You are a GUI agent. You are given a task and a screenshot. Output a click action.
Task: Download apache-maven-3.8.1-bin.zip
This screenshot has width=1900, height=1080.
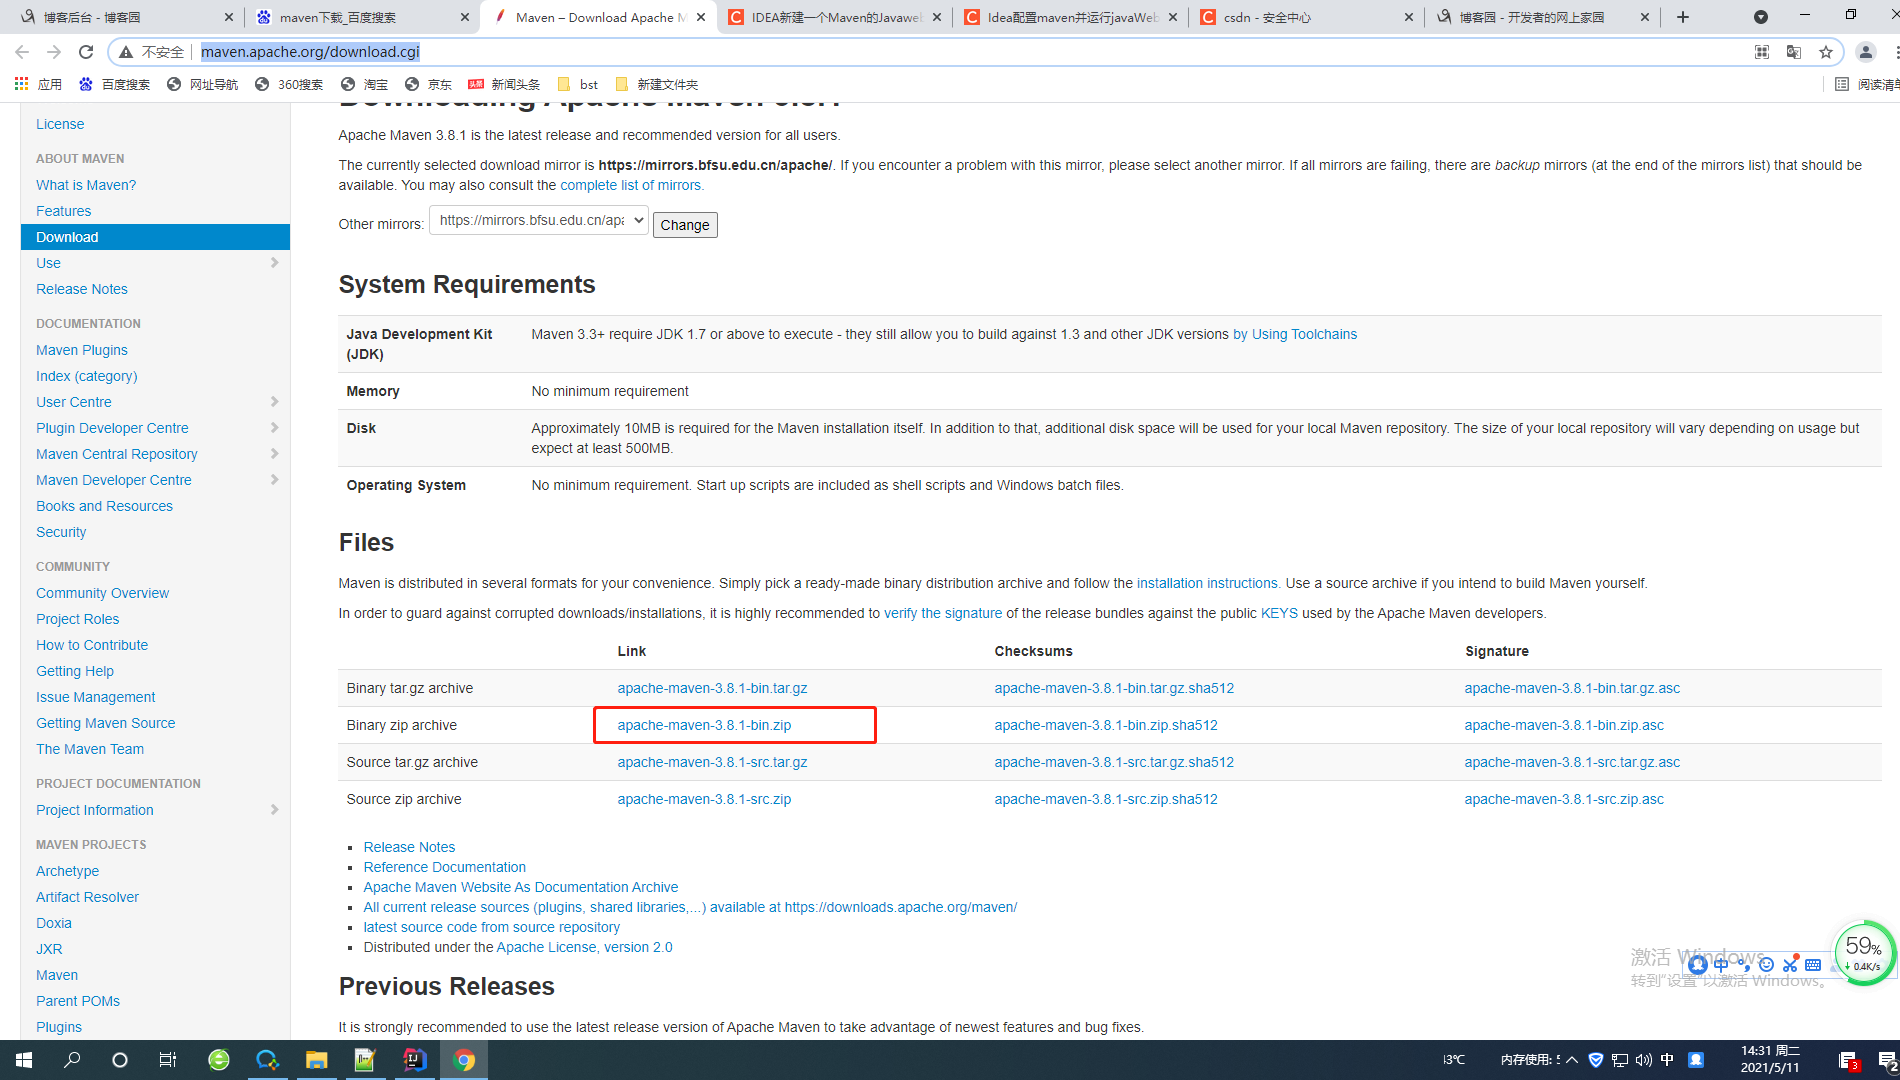tap(704, 725)
